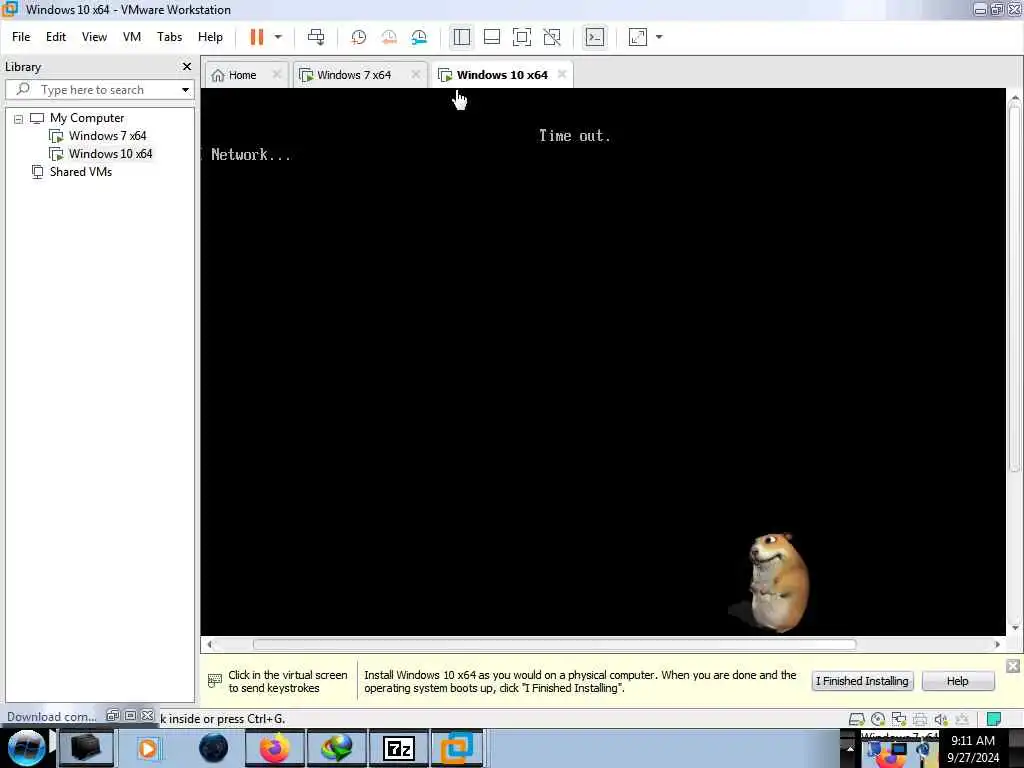
Task: Open Firefox from the taskbar
Action: (274, 748)
